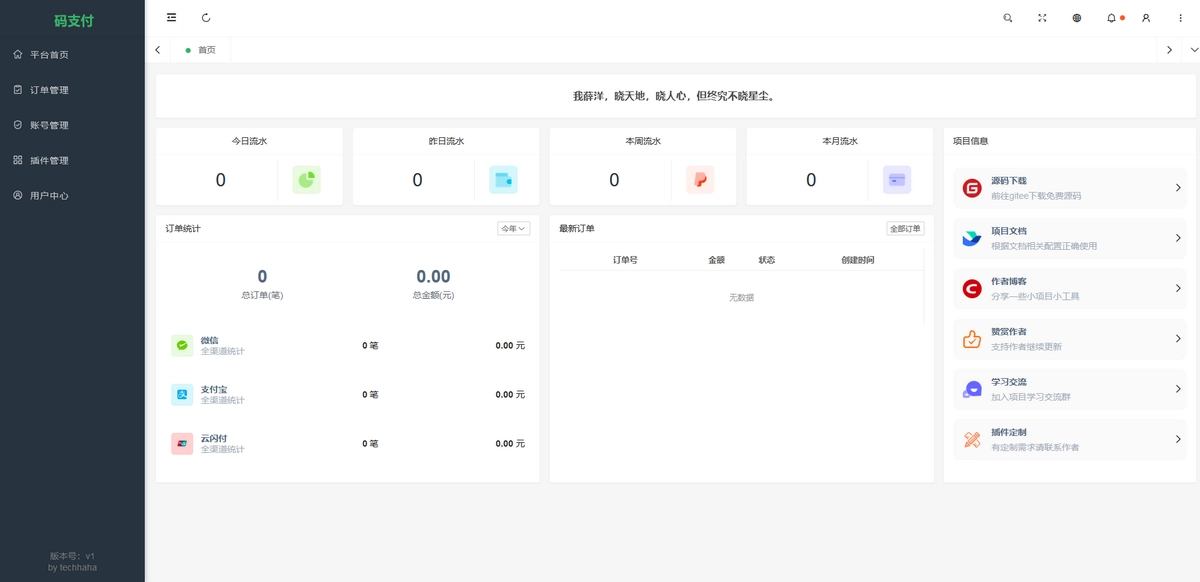This screenshot has width=1200, height=582.
Task: Open the 源码下载 link
Action: point(1069,188)
